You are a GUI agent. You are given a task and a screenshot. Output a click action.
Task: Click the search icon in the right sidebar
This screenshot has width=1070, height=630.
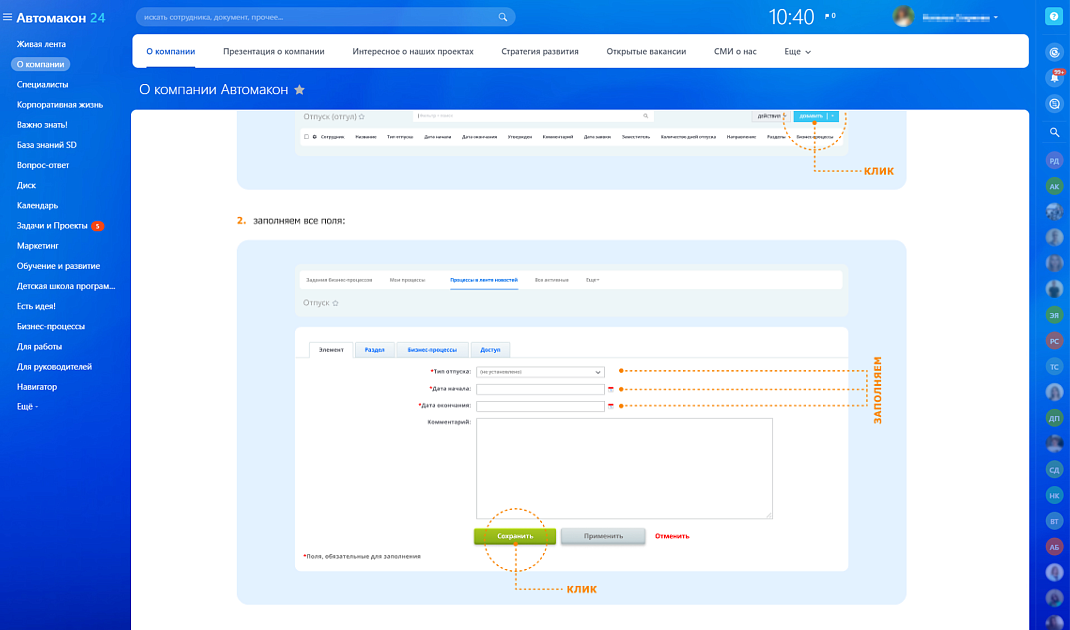(1054, 132)
